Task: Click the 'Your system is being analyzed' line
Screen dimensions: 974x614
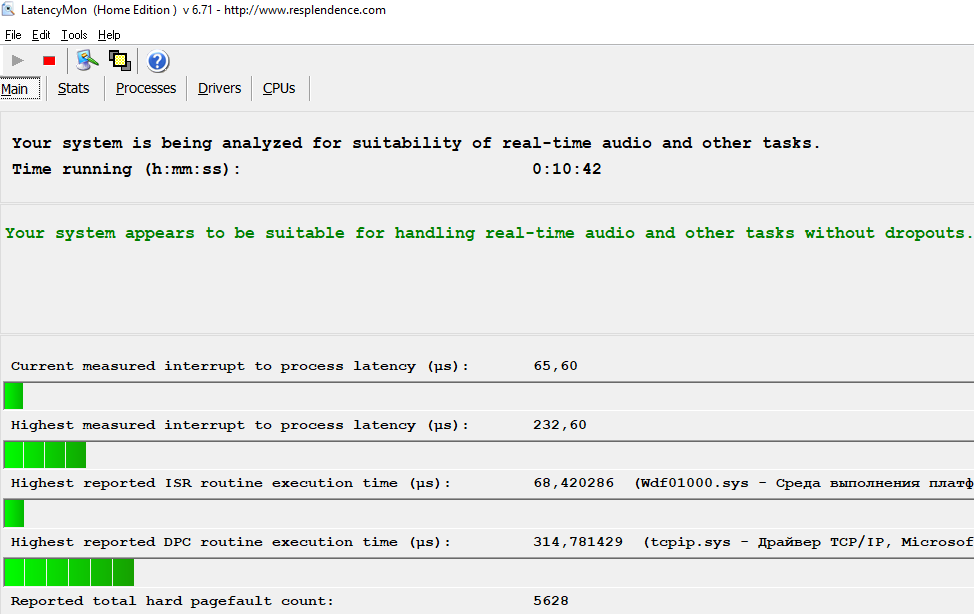Action: tap(416, 143)
